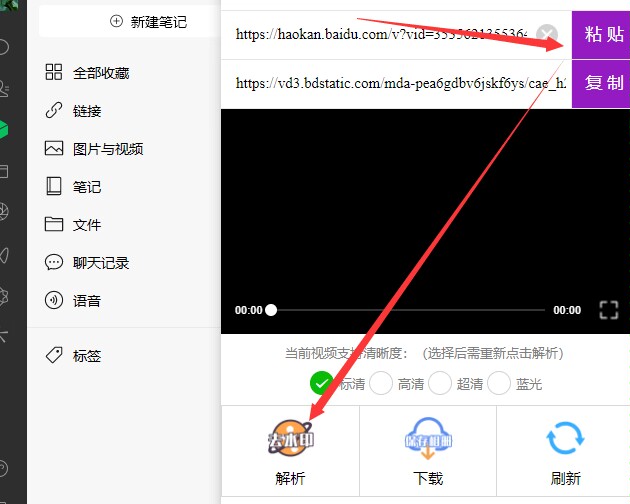
Task: Clear the haokan URL with the X icon
Action: pos(547,35)
